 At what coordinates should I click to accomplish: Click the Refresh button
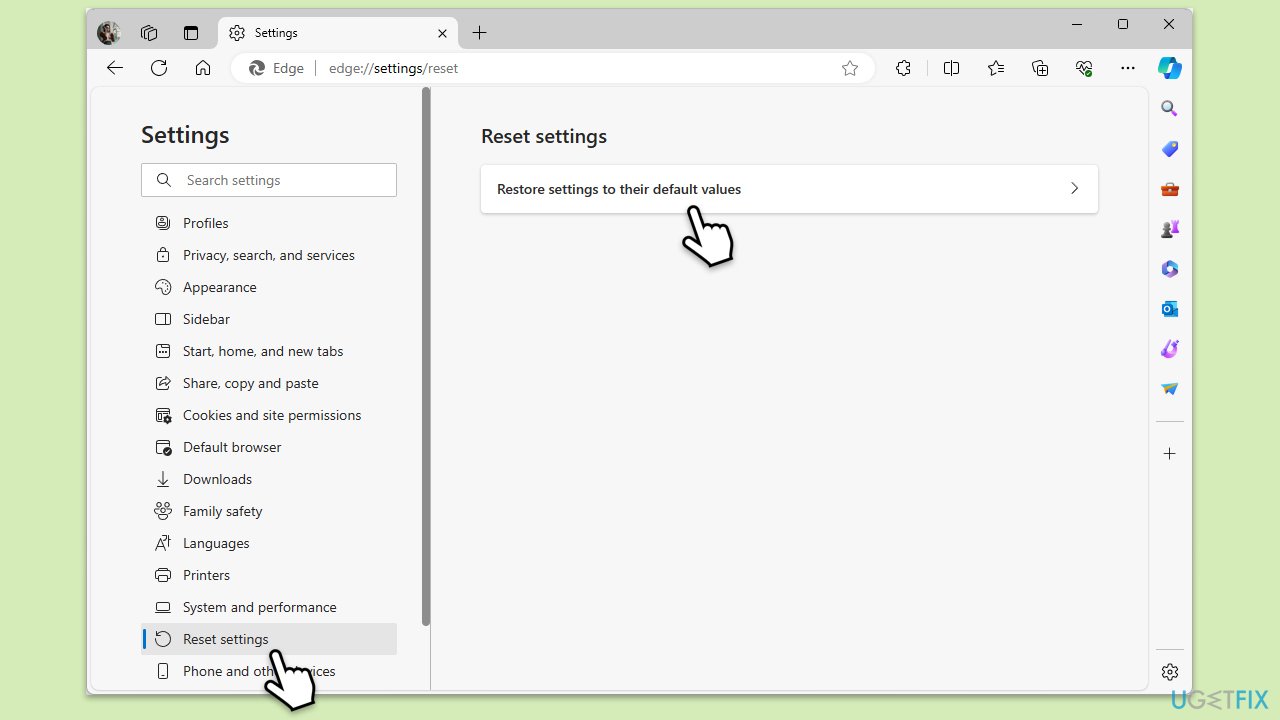(159, 68)
